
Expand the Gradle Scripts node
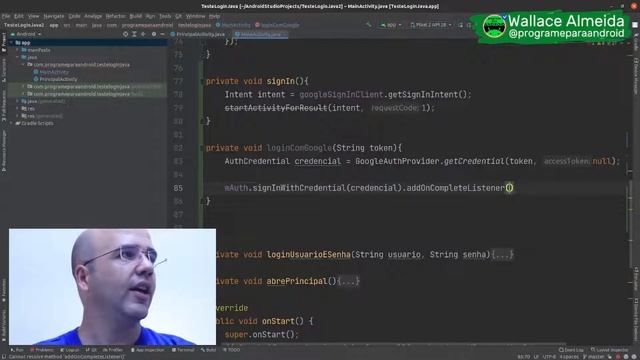pos(11,123)
